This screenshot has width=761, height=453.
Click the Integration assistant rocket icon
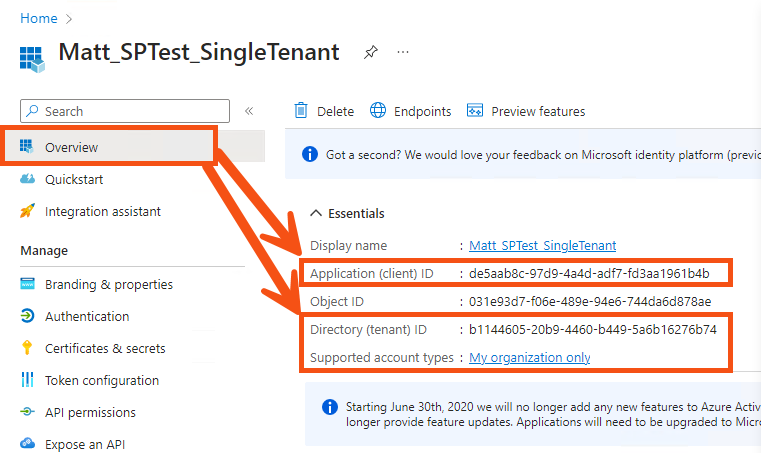[27, 212]
